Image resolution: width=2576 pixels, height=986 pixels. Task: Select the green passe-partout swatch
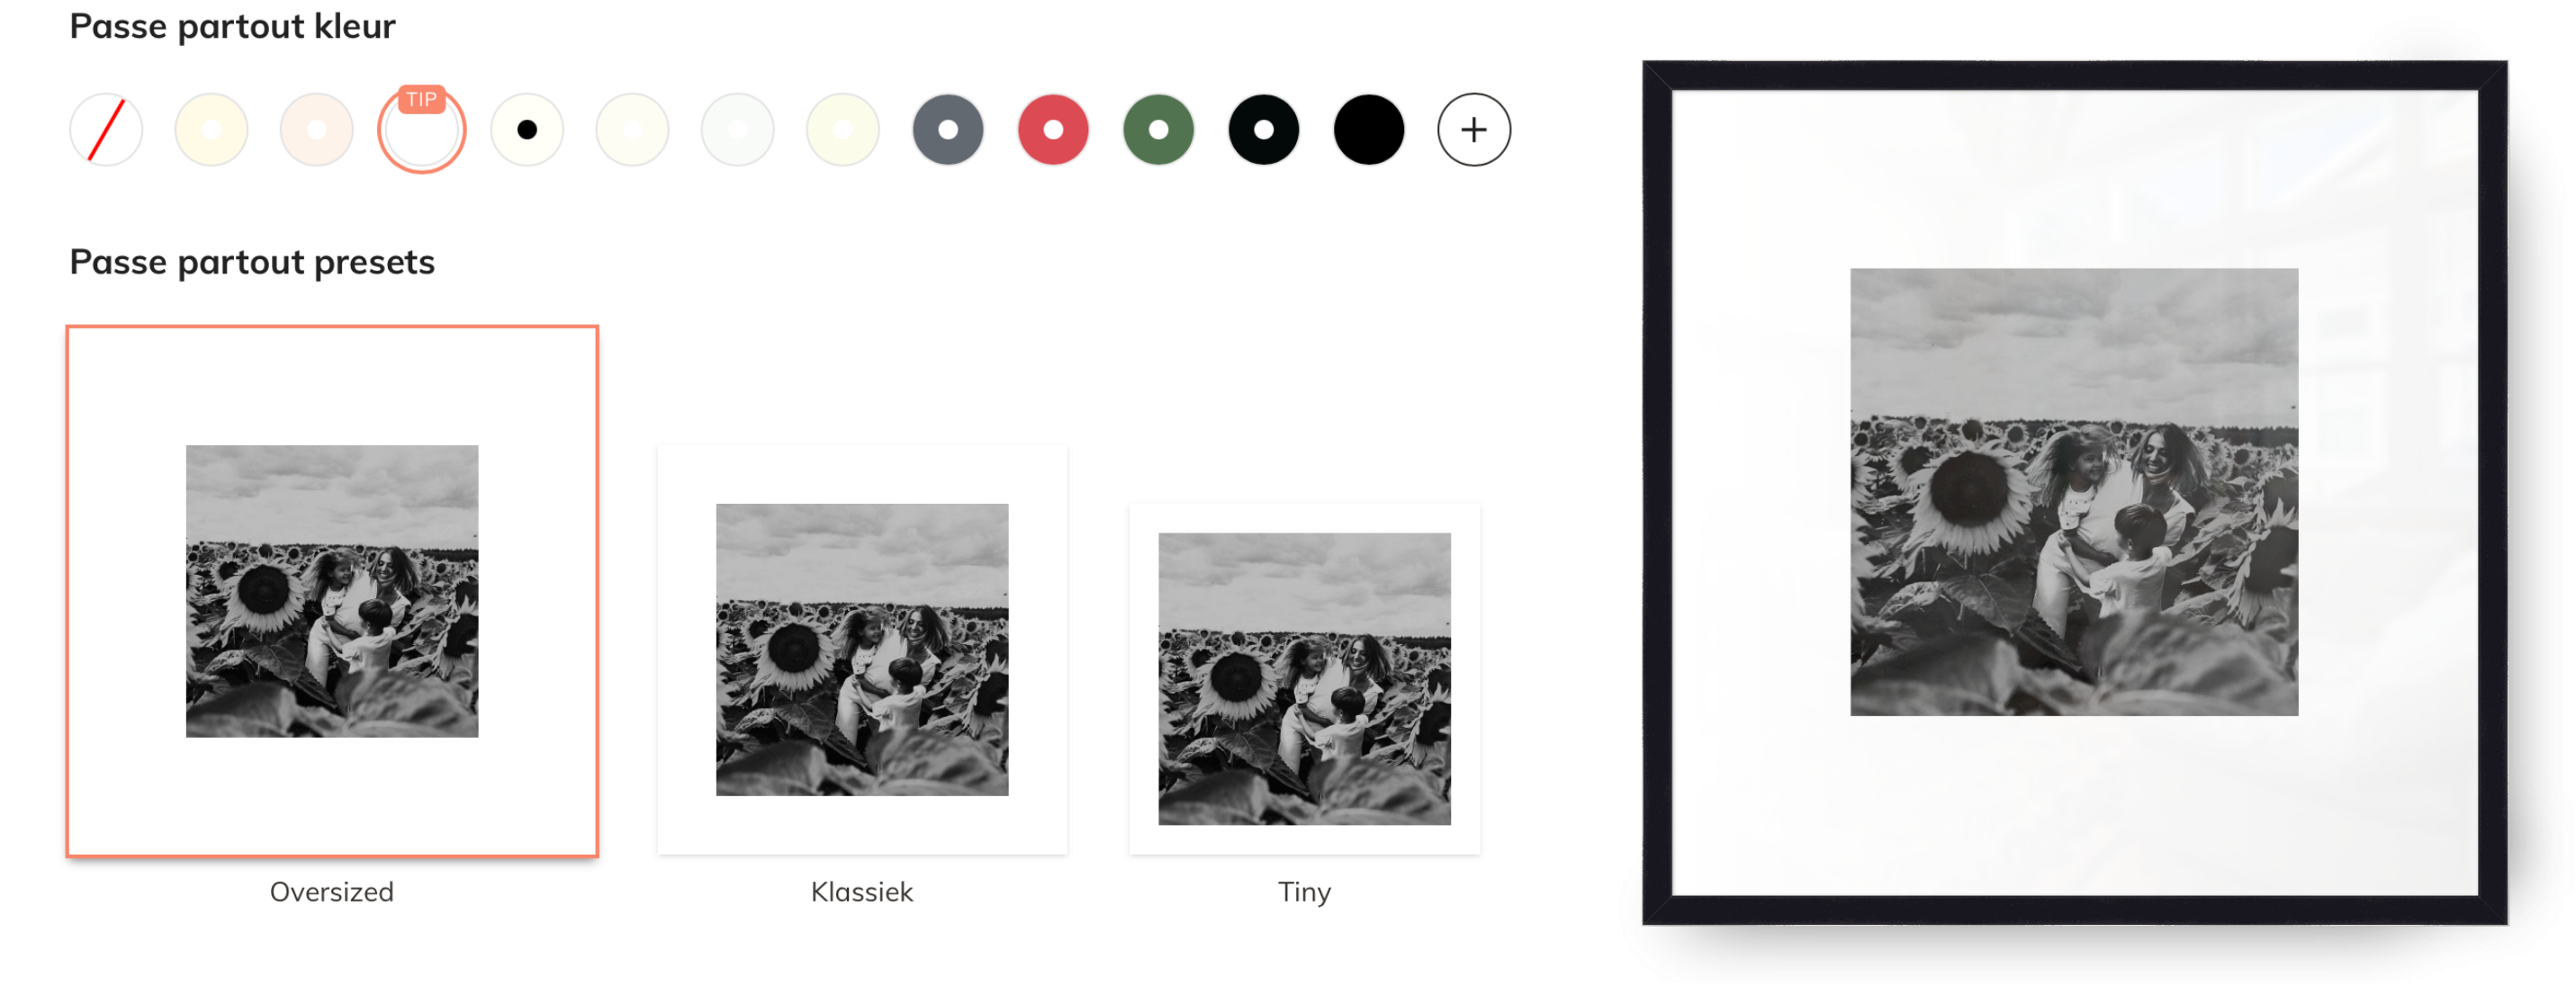coord(1158,130)
